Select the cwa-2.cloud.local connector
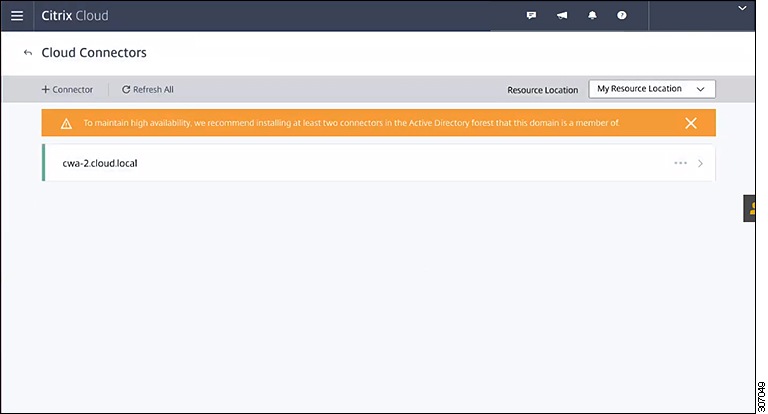Viewport: 768px width, 414px height. coord(379,163)
